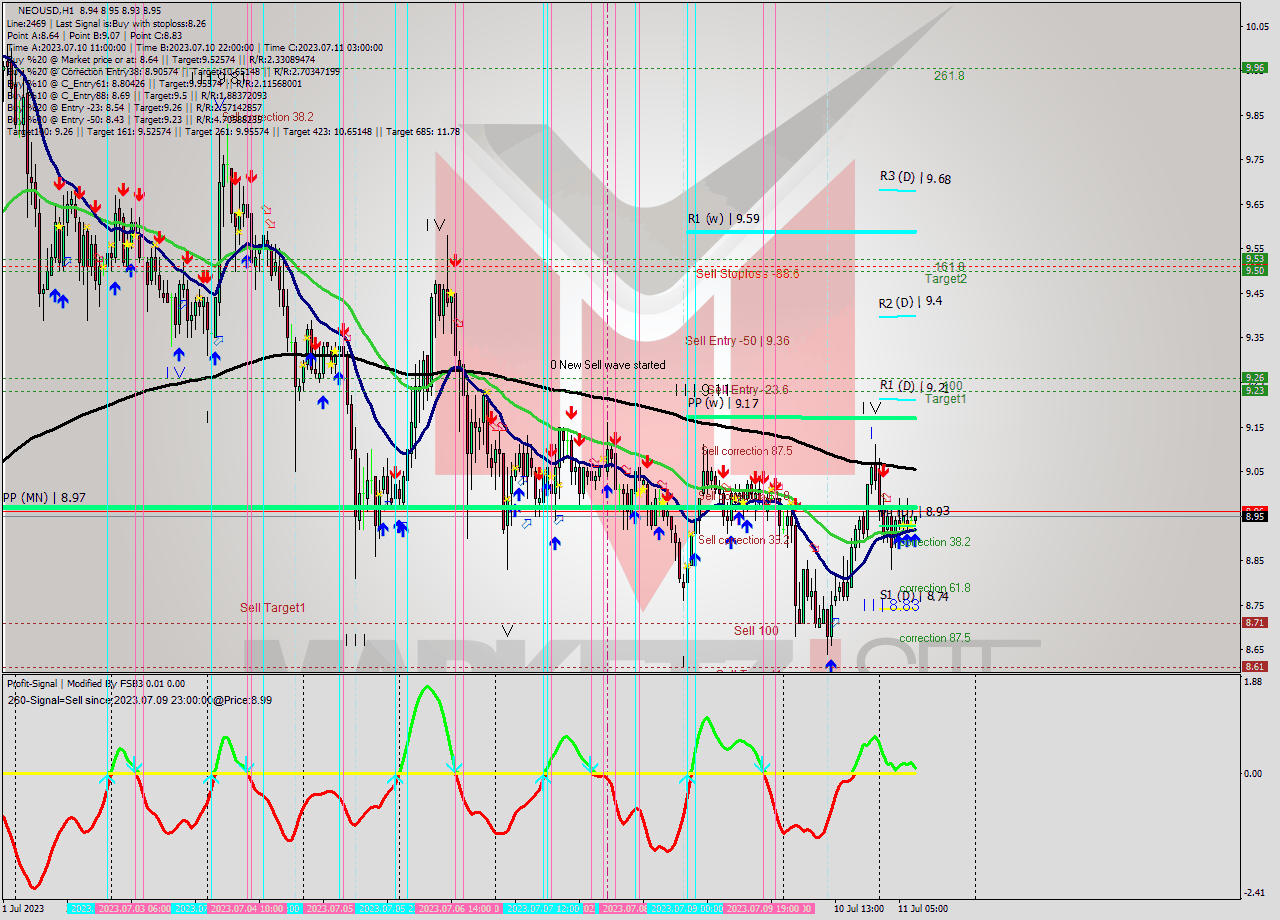Click the 9.35 price scale value

(1256, 338)
